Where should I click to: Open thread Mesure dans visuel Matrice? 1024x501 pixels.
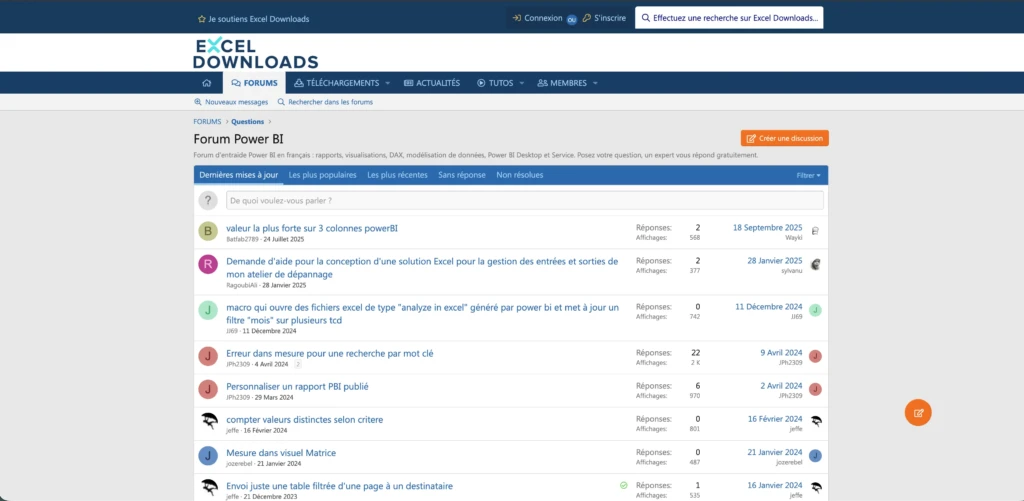281,453
